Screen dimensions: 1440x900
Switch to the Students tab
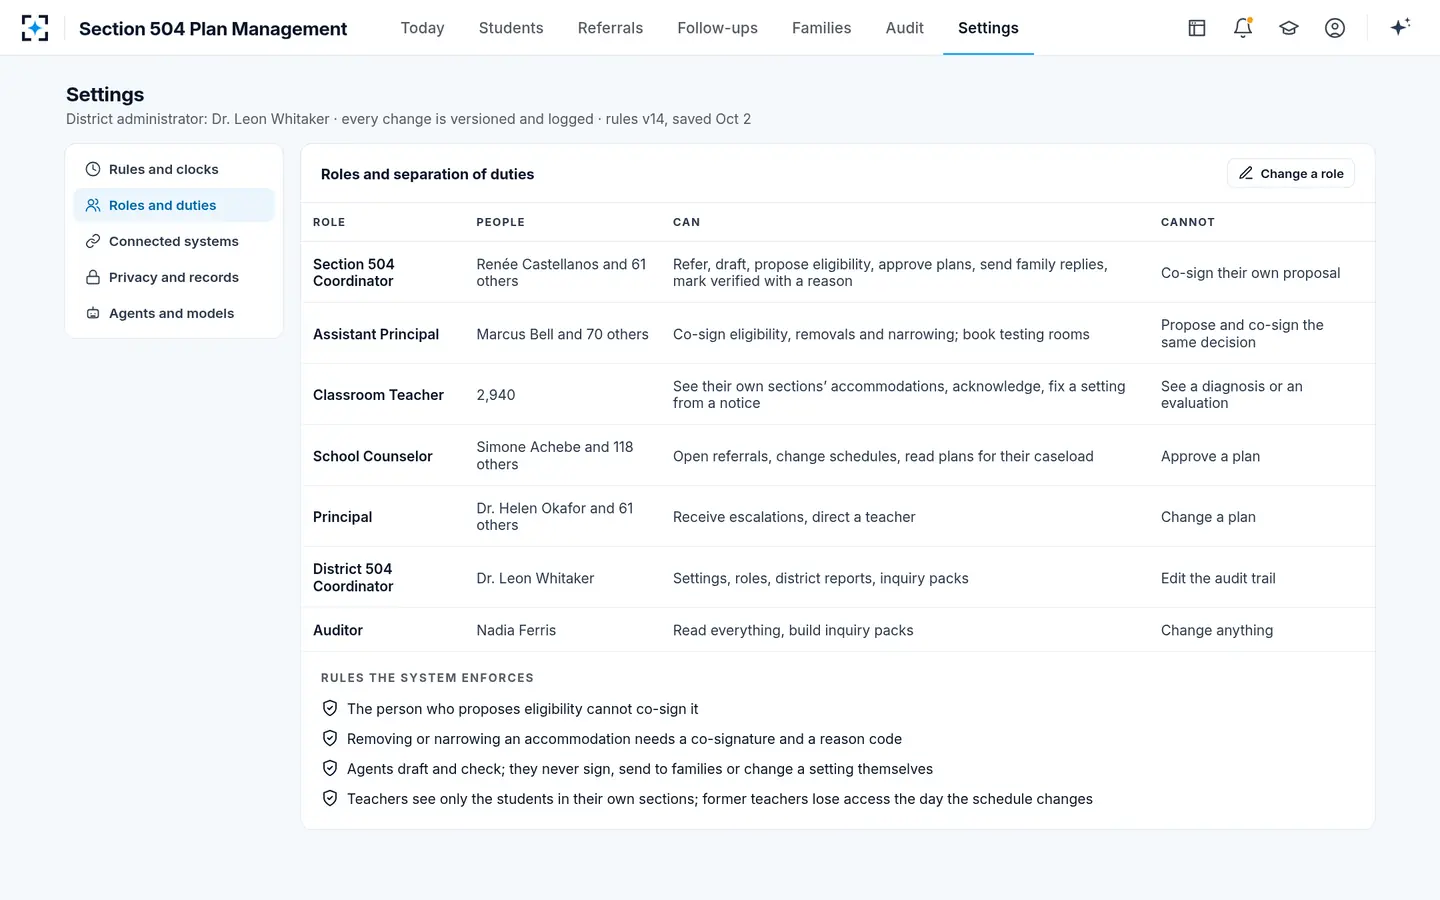[x=511, y=28]
